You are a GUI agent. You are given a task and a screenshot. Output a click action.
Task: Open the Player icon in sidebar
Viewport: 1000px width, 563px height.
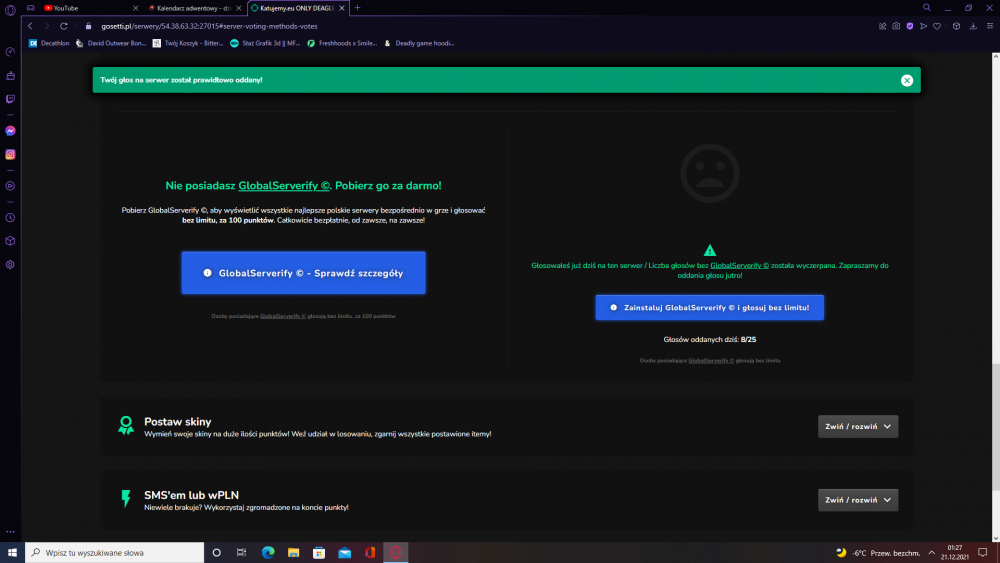10,186
